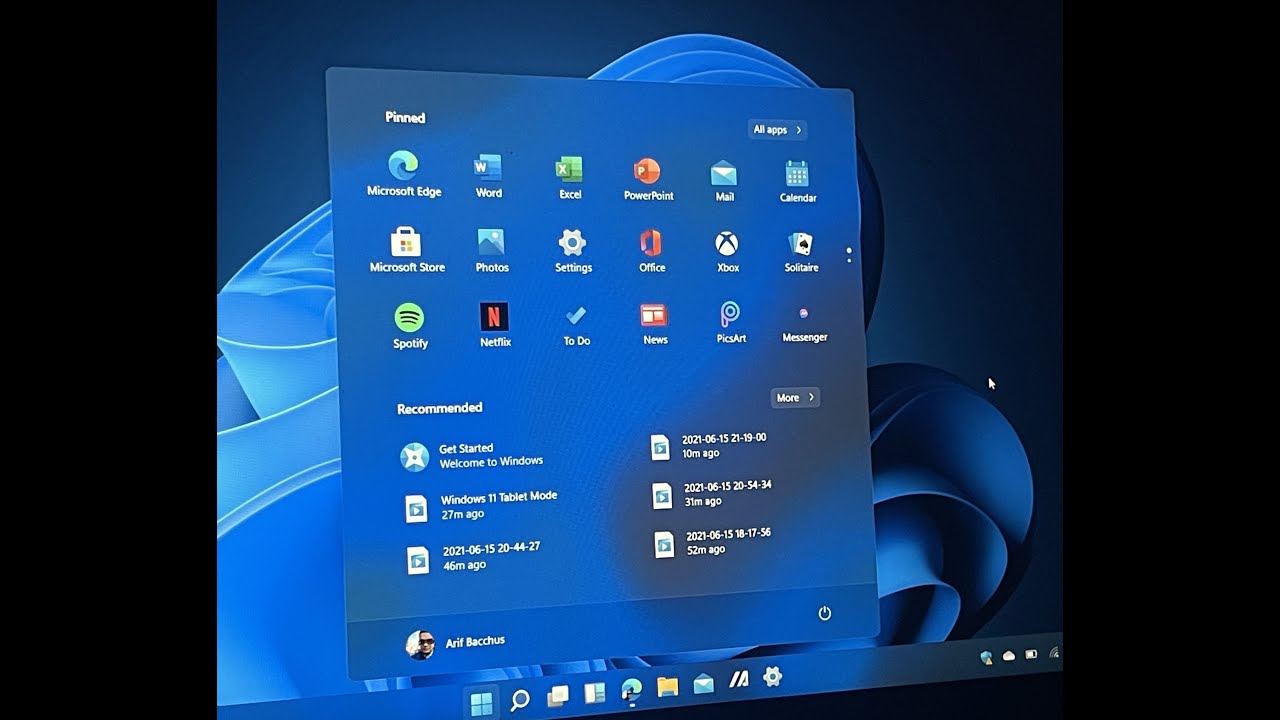Open Search from the taskbar
Screen dimensions: 1280x720
(x=520, y=700)
